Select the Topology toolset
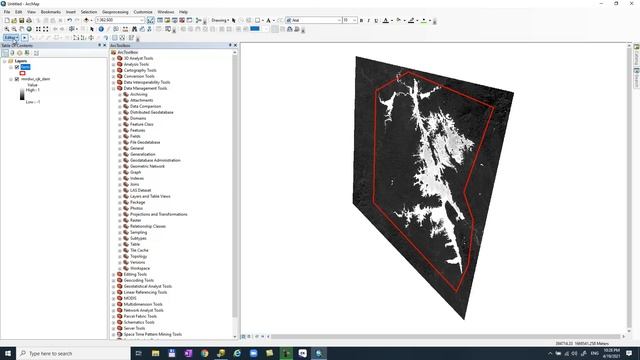 point(138,256)
